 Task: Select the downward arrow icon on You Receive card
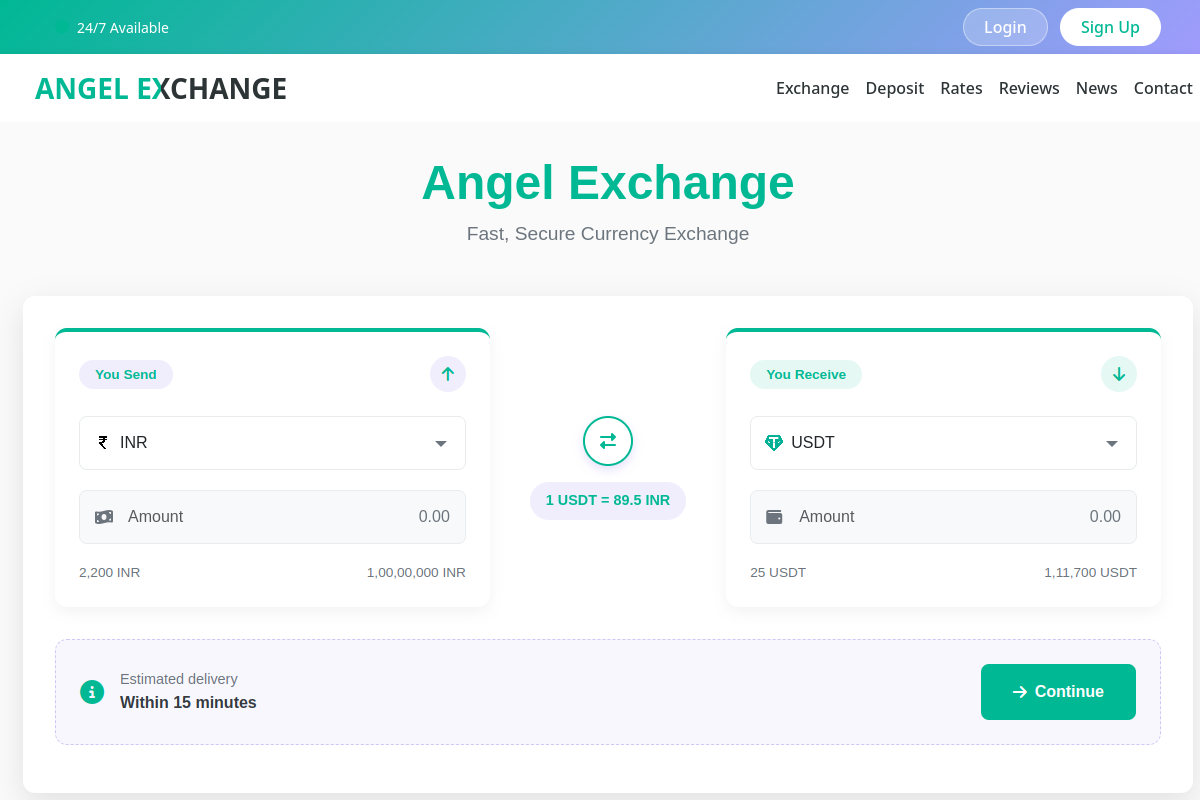tap(1119, 374)
